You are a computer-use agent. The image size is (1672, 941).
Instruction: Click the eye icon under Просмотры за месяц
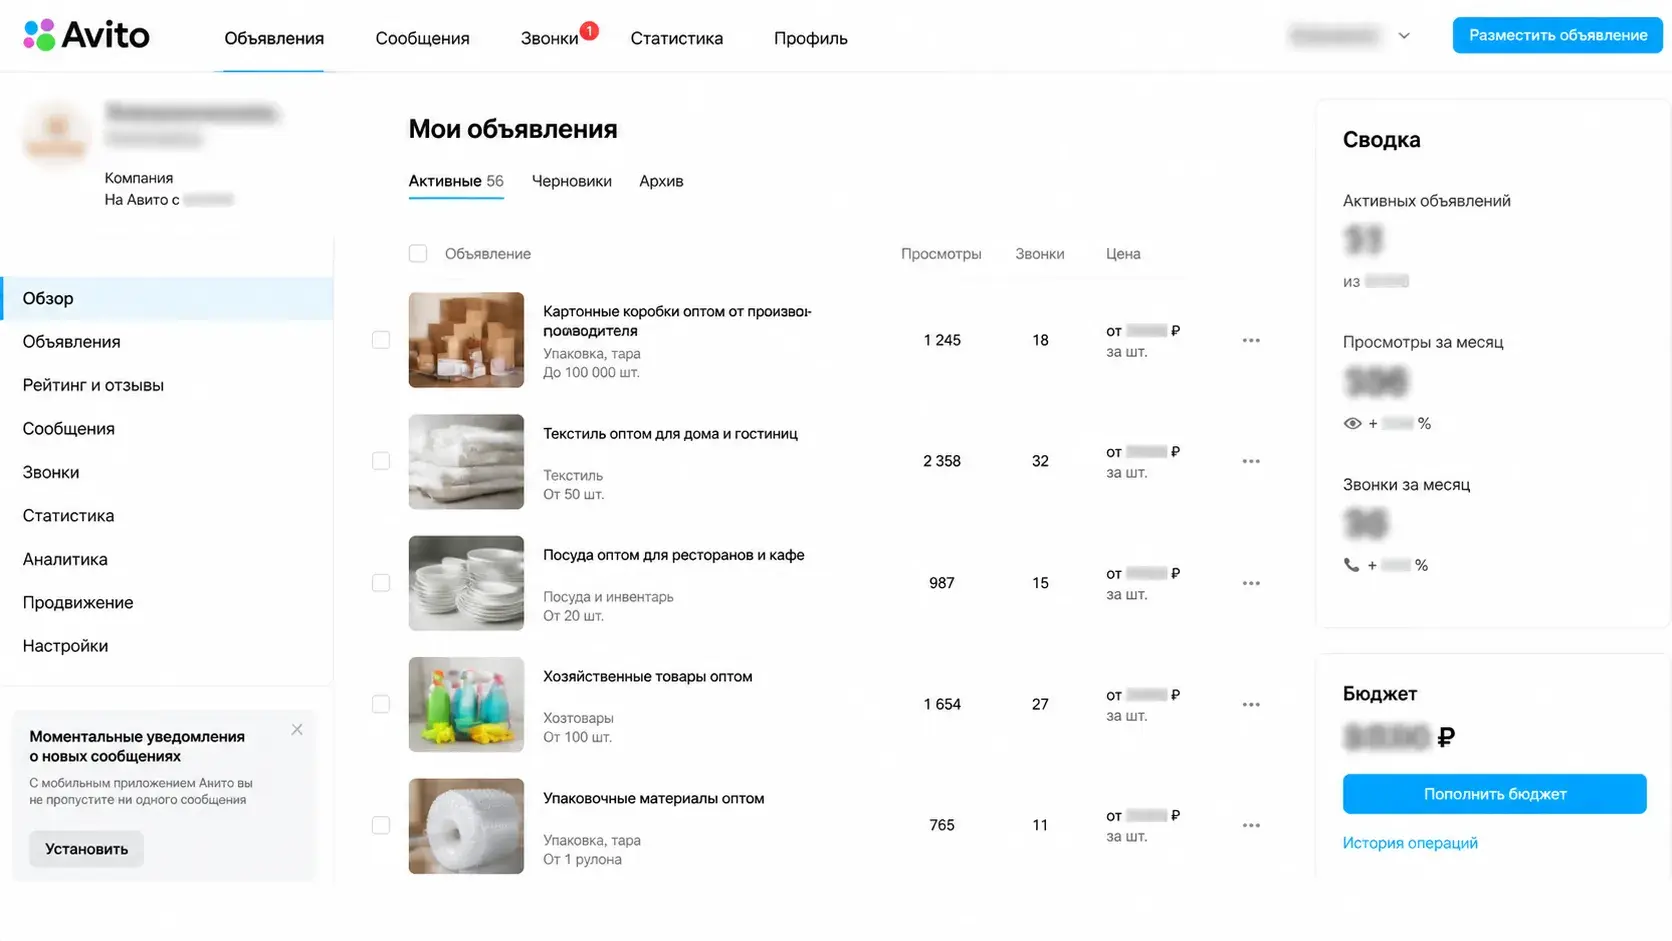pyautogui.click(x=1352, y=423)
